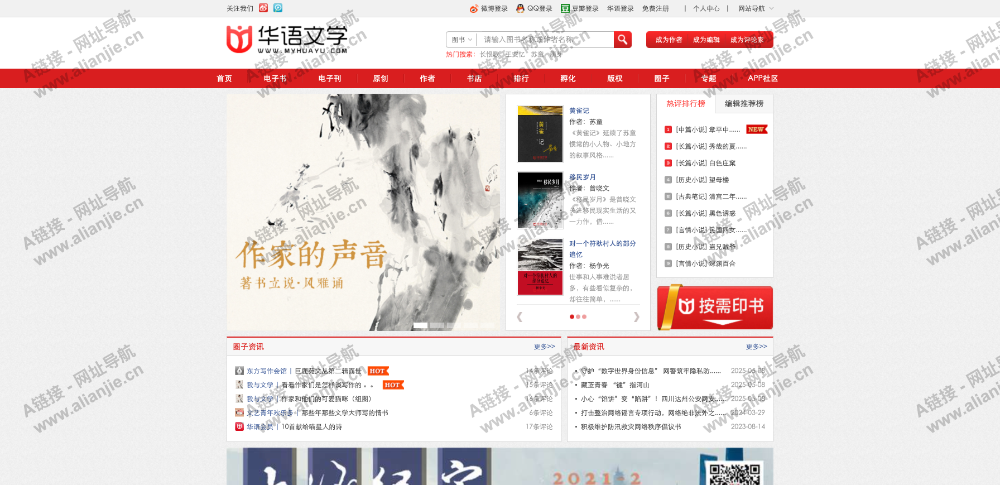
Task: Open the hot search term 长恨歌
Action: tap(489, 54)
